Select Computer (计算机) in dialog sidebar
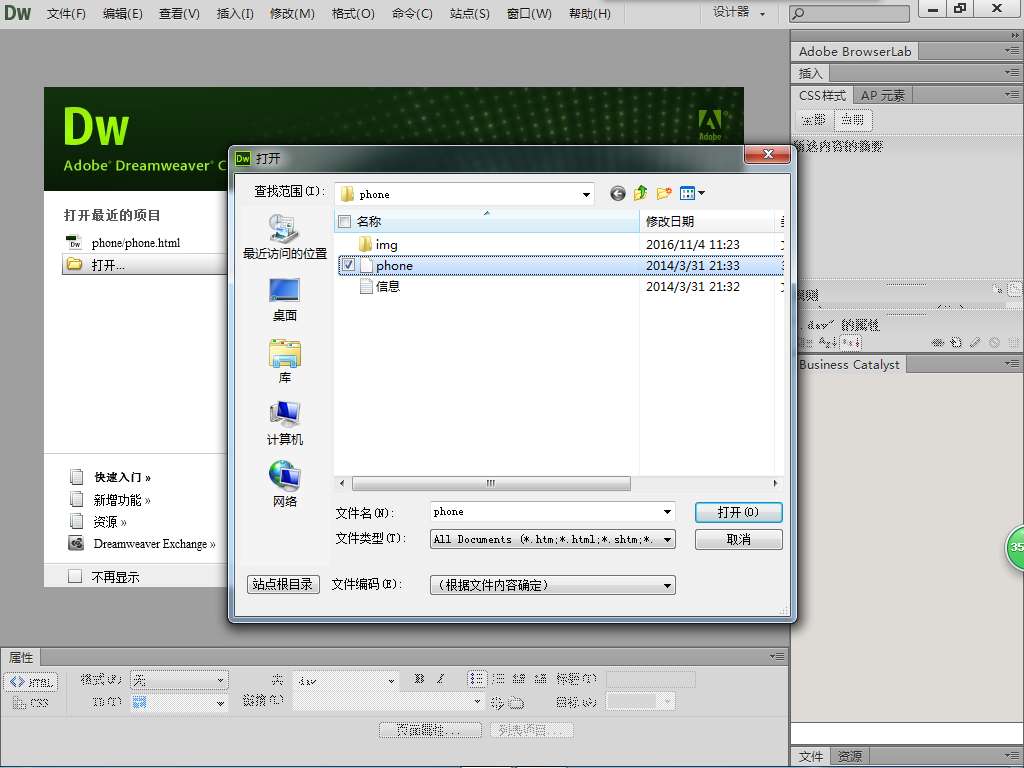Image resolution: width=1024 pixels, height=768 pixels. coord(285,423)
